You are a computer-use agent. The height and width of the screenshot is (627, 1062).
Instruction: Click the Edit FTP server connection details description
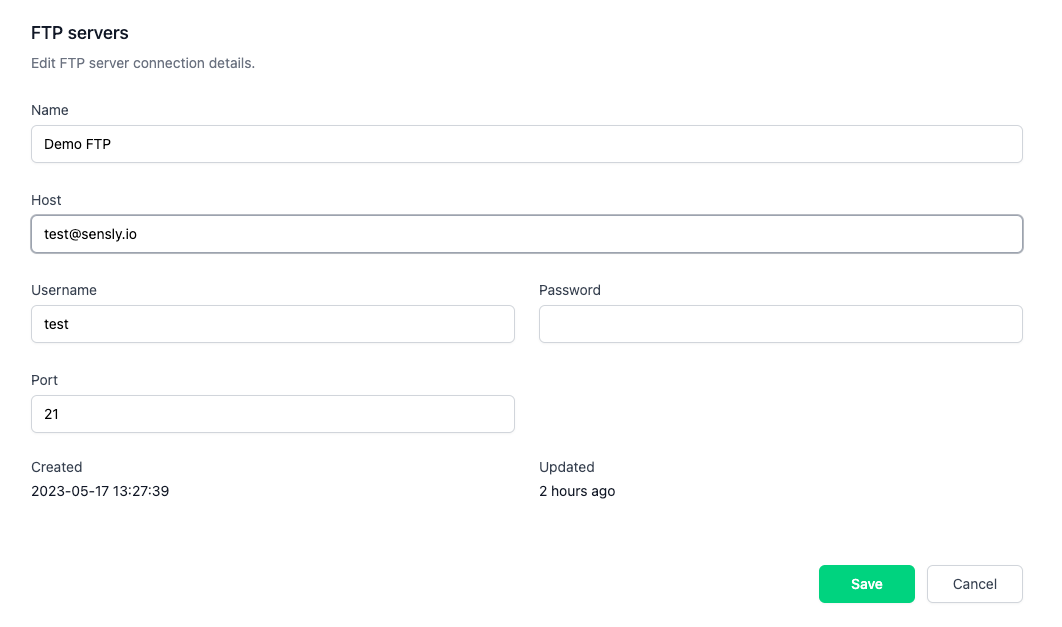tap(143, 63)
